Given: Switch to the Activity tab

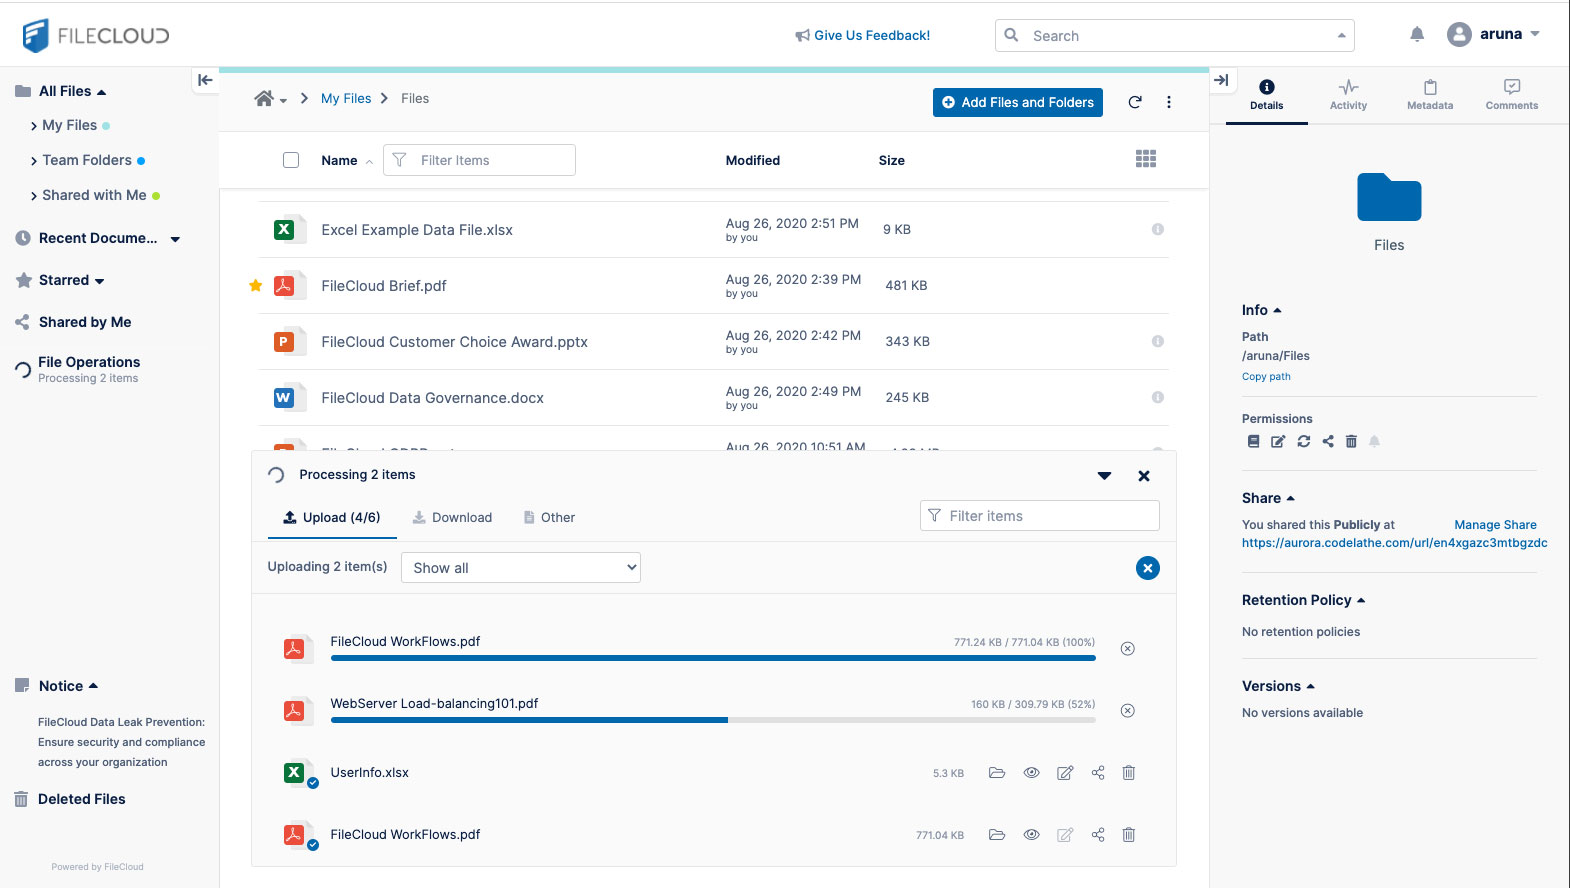Looking at the screenshot, I should point(1348,95).
